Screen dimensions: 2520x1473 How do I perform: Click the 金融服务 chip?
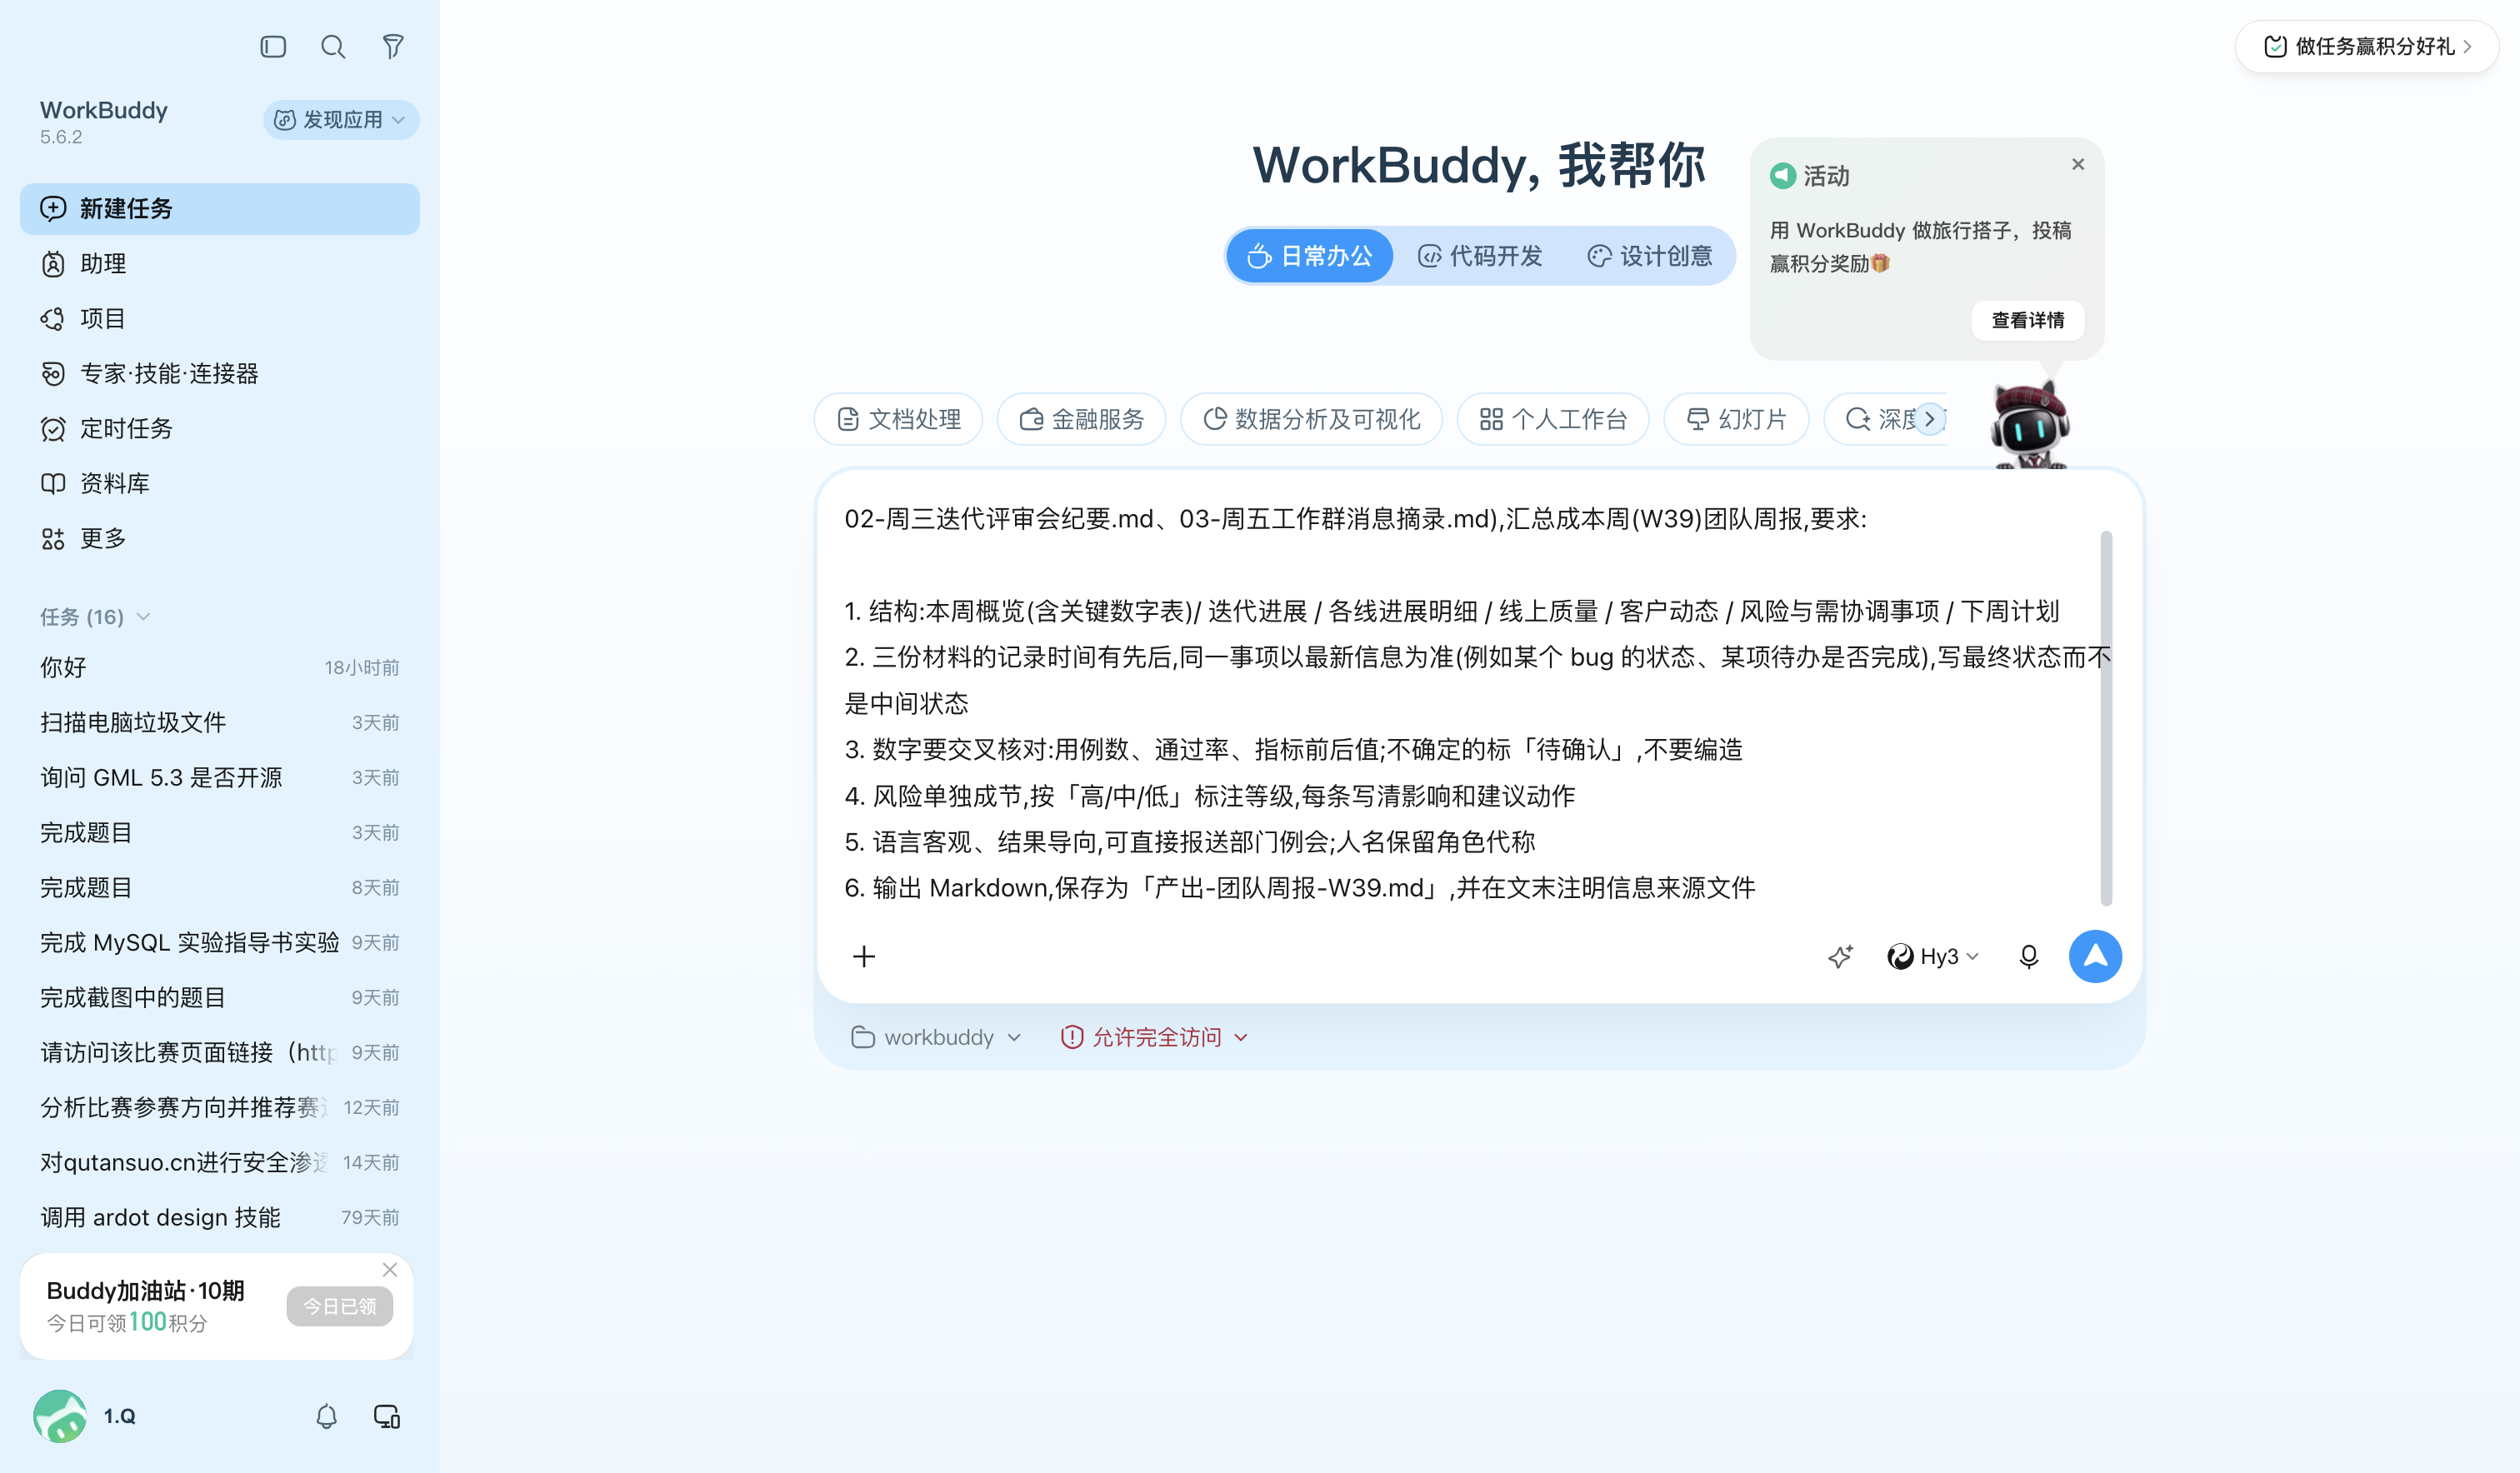pos(1081,419)
